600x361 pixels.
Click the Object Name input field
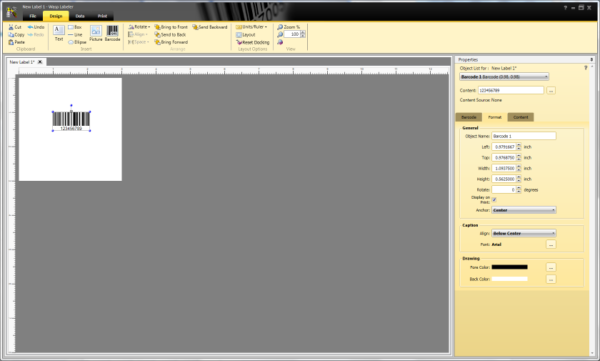coord(523,136)
